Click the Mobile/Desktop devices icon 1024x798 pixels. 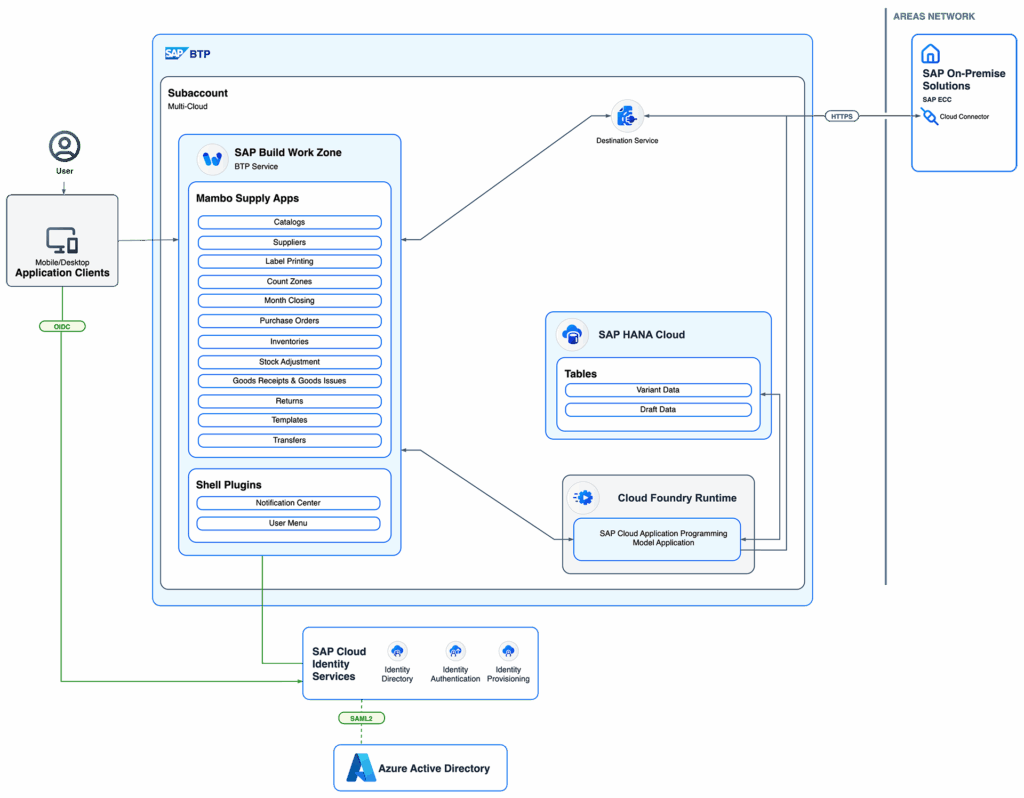tap(62, 240)
